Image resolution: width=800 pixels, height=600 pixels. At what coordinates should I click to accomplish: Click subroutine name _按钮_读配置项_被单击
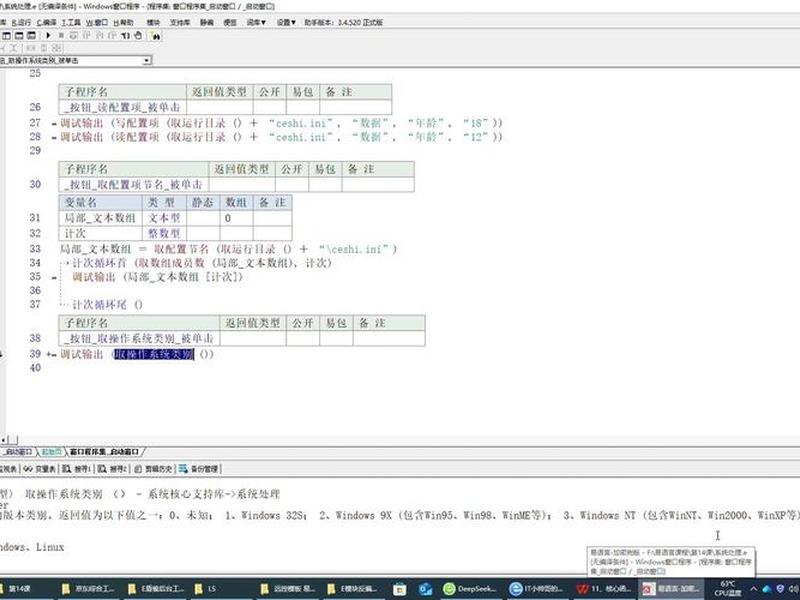click(122, 107)
